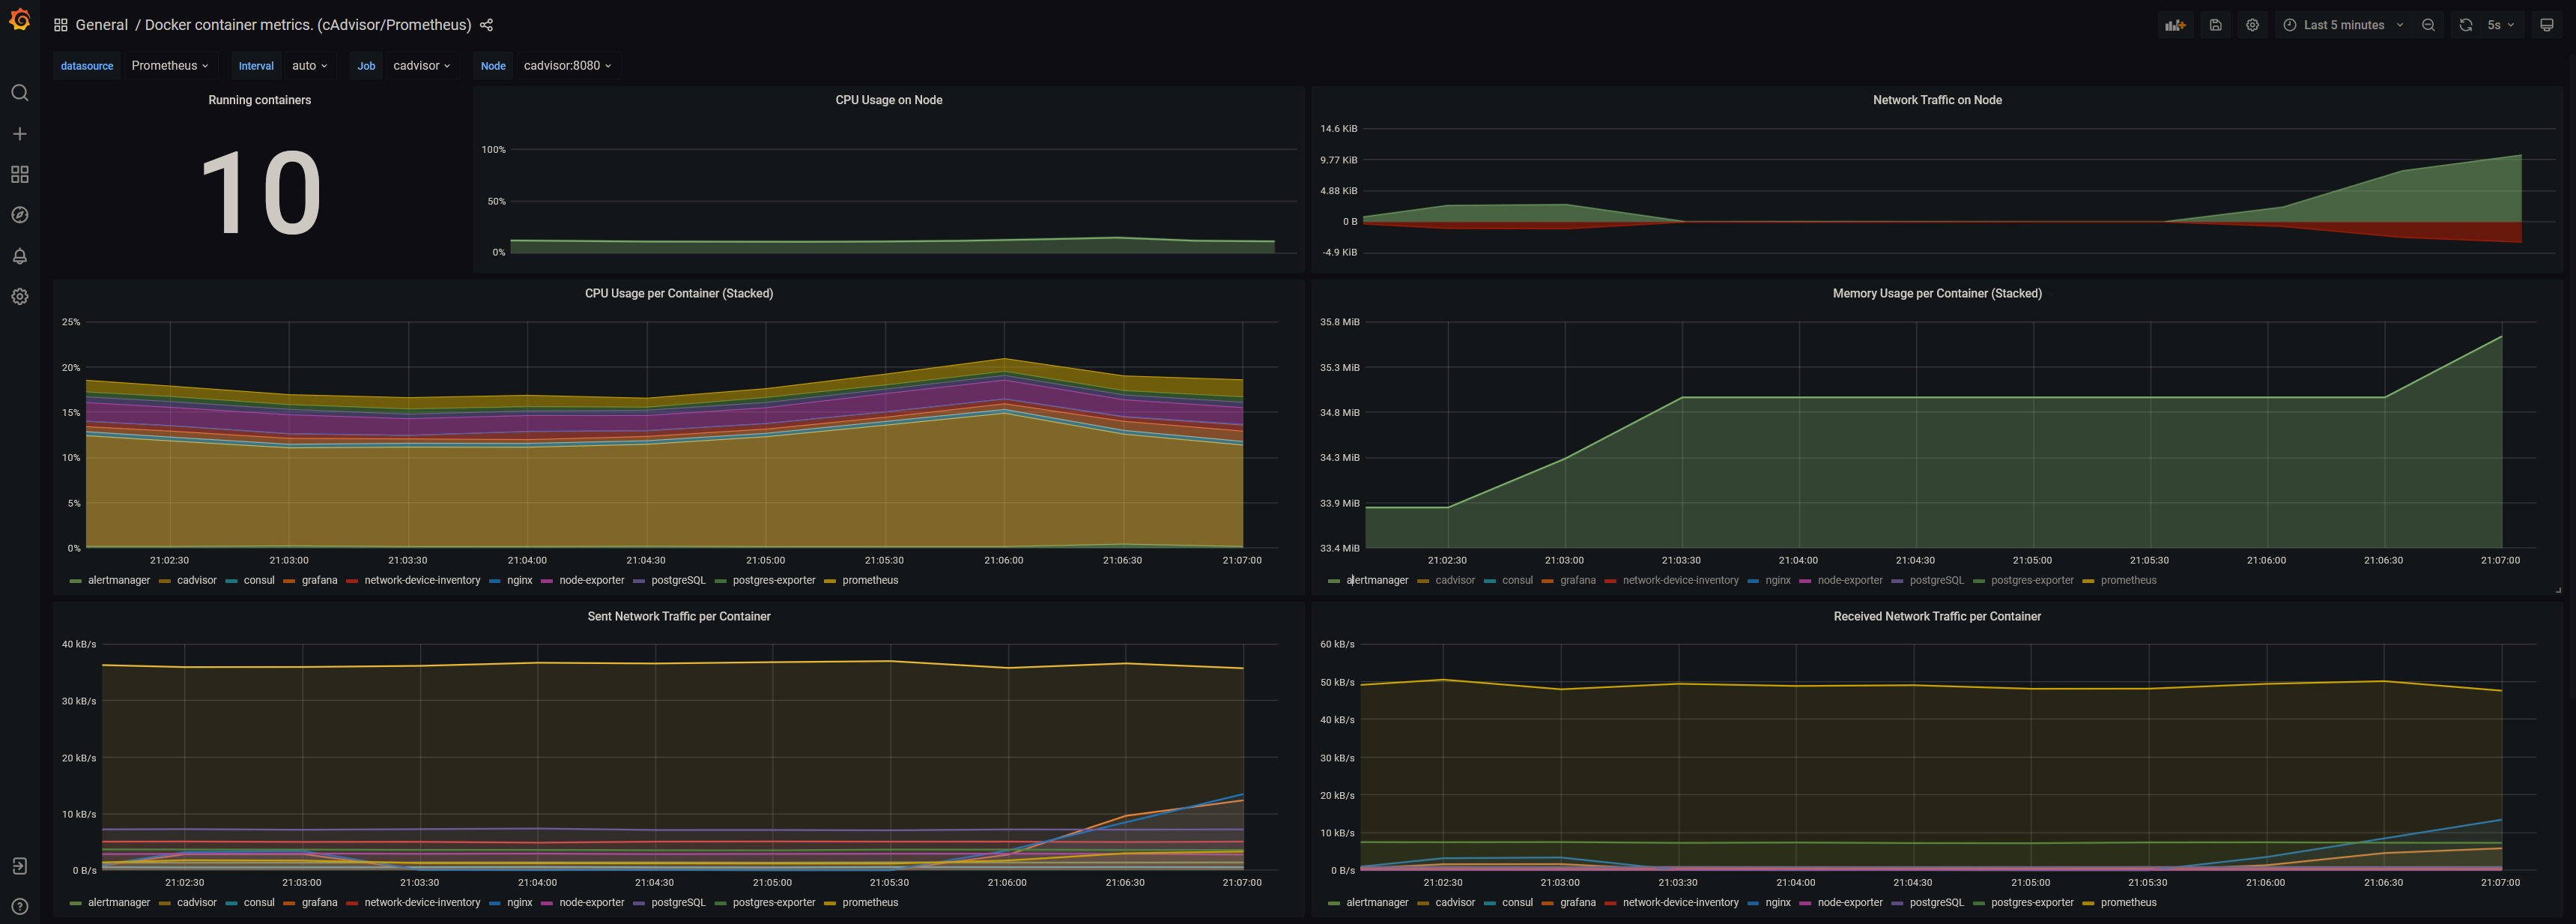This screenshot has width=2576, height=924.
Task: Toggle nginx series in Sent Network Traffic legend
Action: pyautogui.click(x=519, y=902)
